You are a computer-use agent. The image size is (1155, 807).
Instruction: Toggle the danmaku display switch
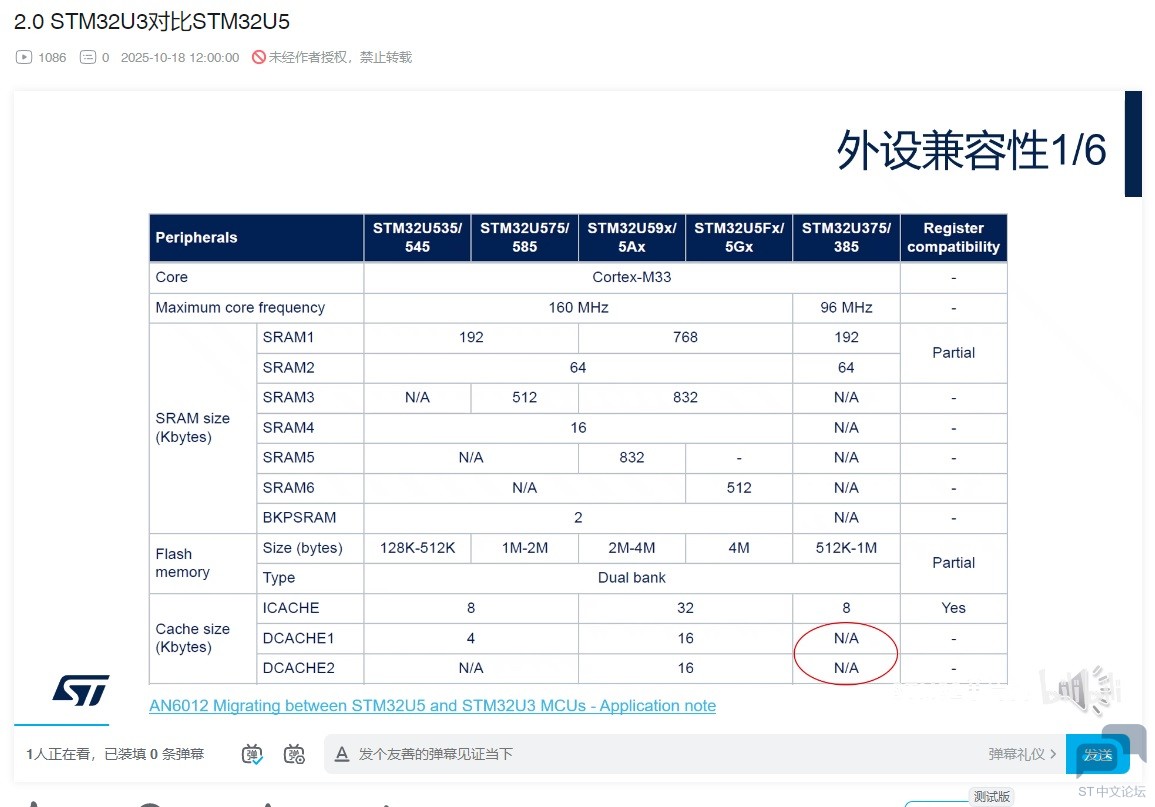pyautogui.click(x=253, y=754)
